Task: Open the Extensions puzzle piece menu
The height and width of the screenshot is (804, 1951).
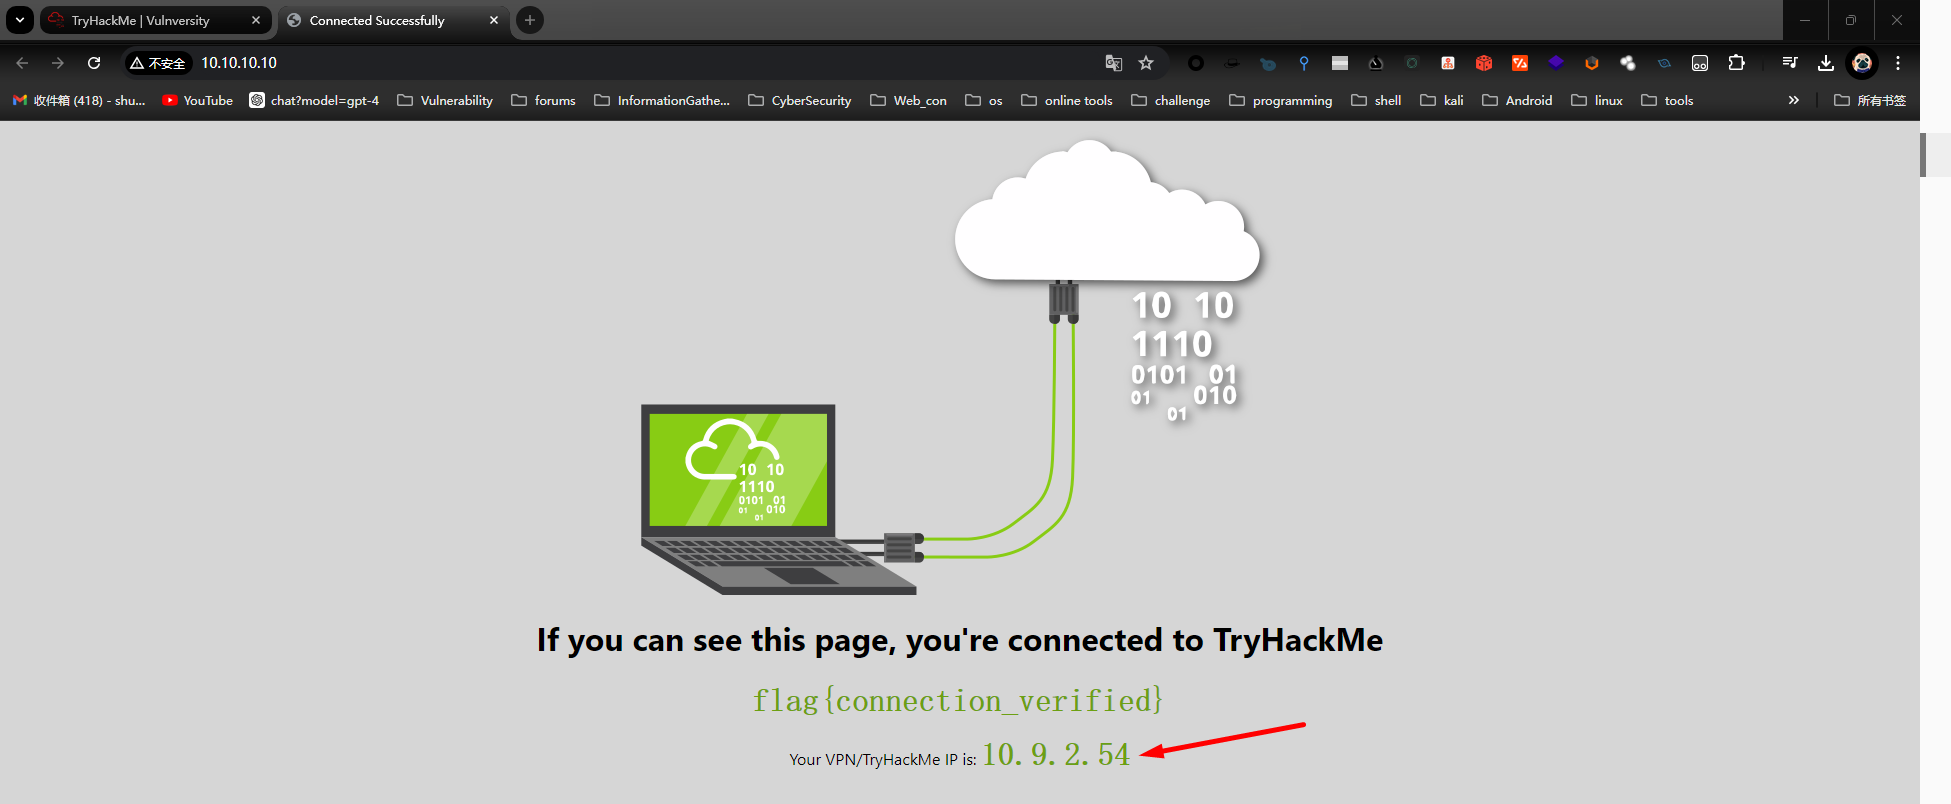Action: tap(1736, 63)
